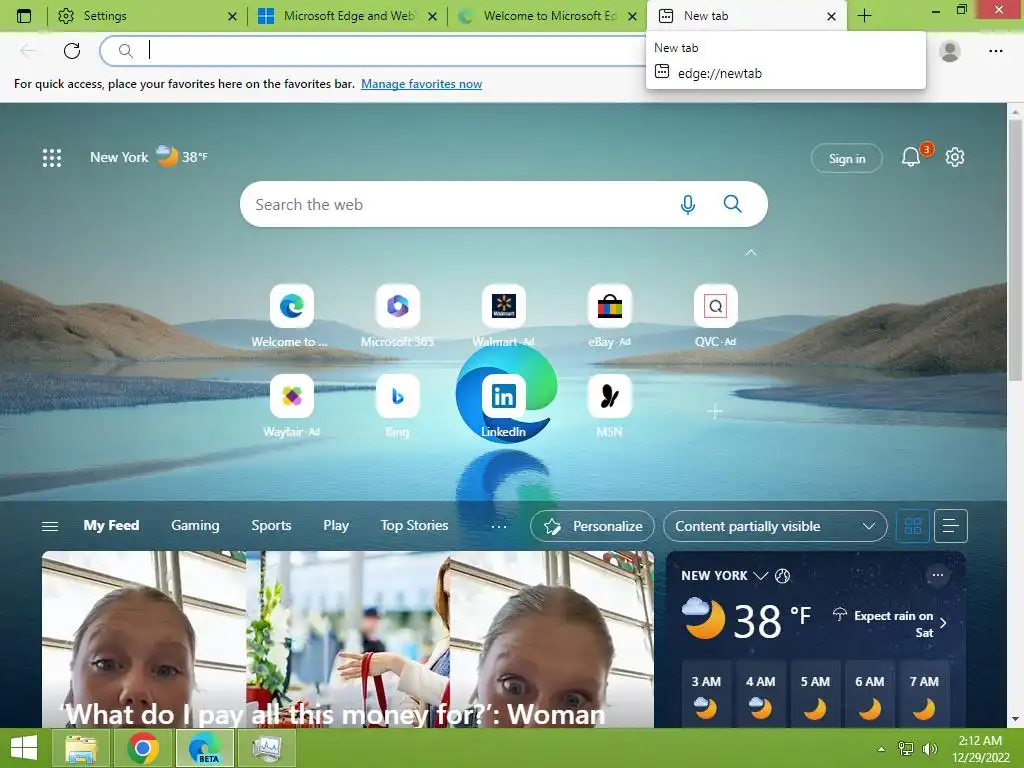Open the woman news story thumbnail
Screen dimensions: 1024x768
pos(347,639)
